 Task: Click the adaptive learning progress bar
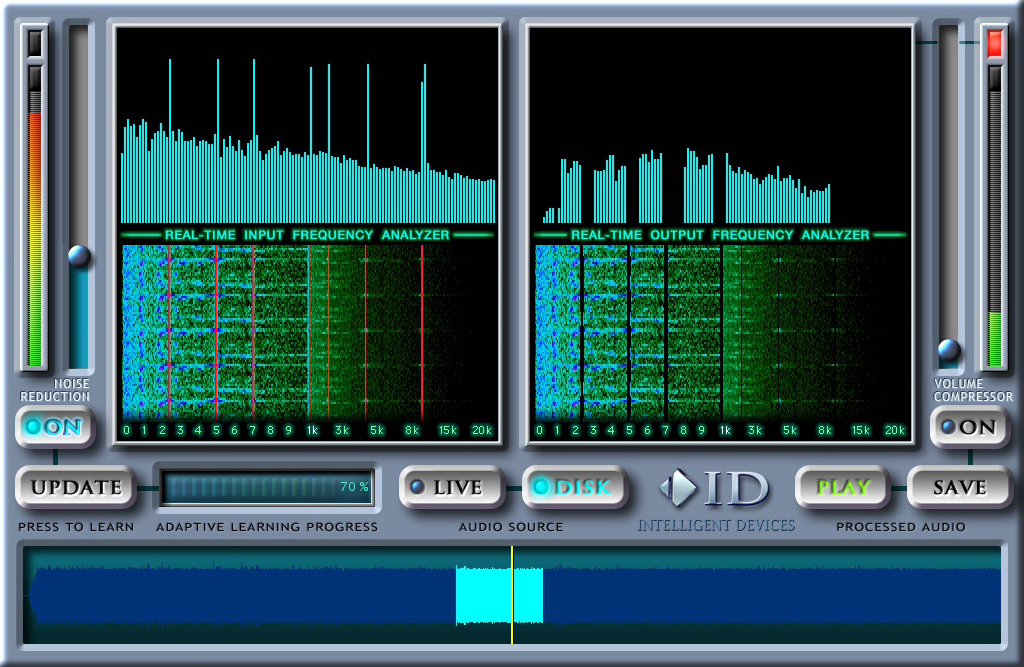point(267,487)
